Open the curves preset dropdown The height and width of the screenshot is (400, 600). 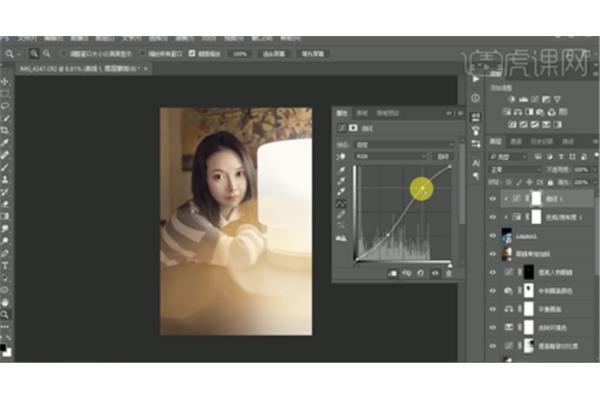tap(404, 145)
